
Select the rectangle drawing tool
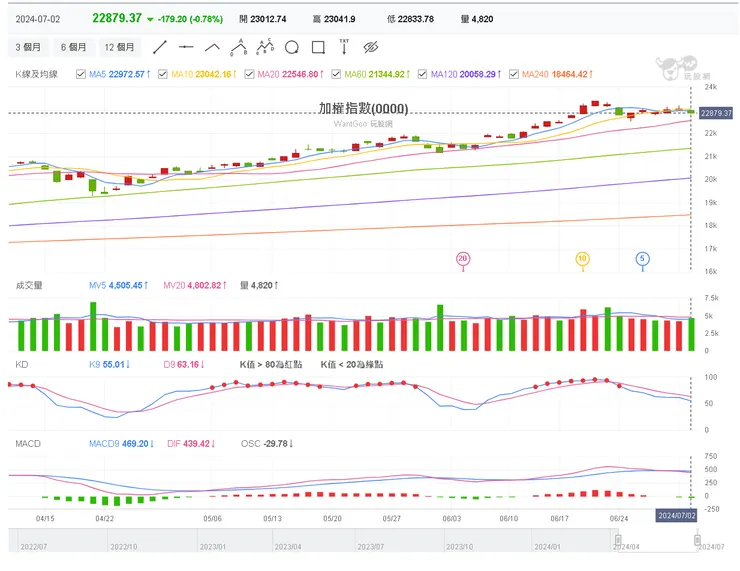[x=318, y=47]
